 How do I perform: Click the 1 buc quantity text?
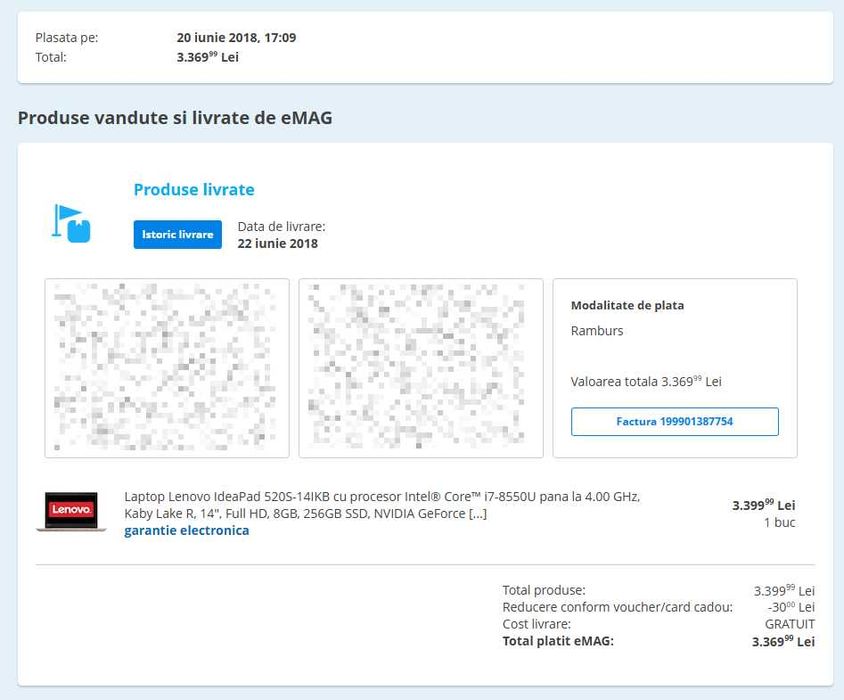pyautogui.click(x=779, y=522)
